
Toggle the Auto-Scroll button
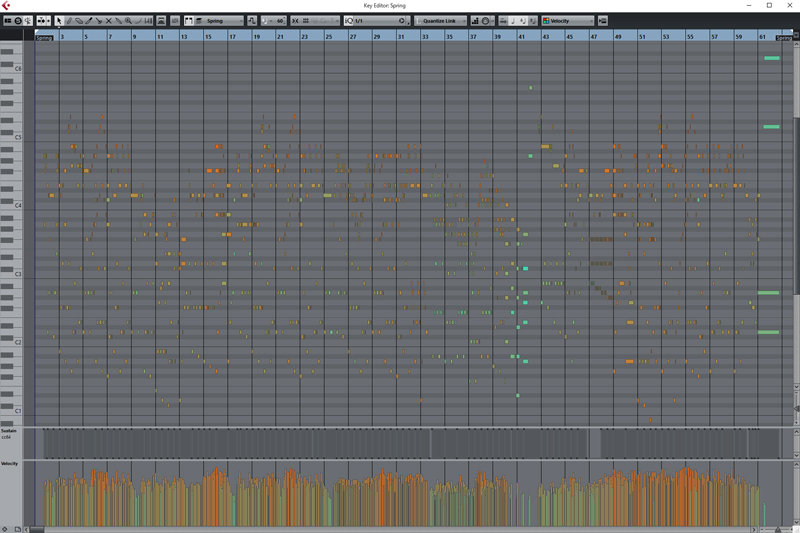pos(42,21)
